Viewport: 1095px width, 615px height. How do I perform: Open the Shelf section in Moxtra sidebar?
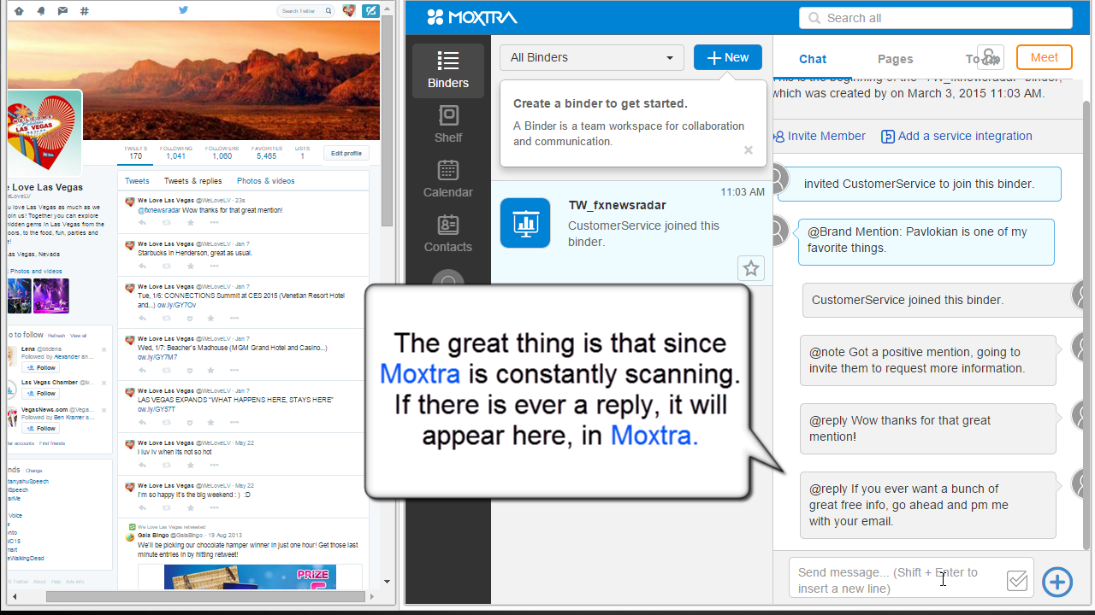click(448, 124)
